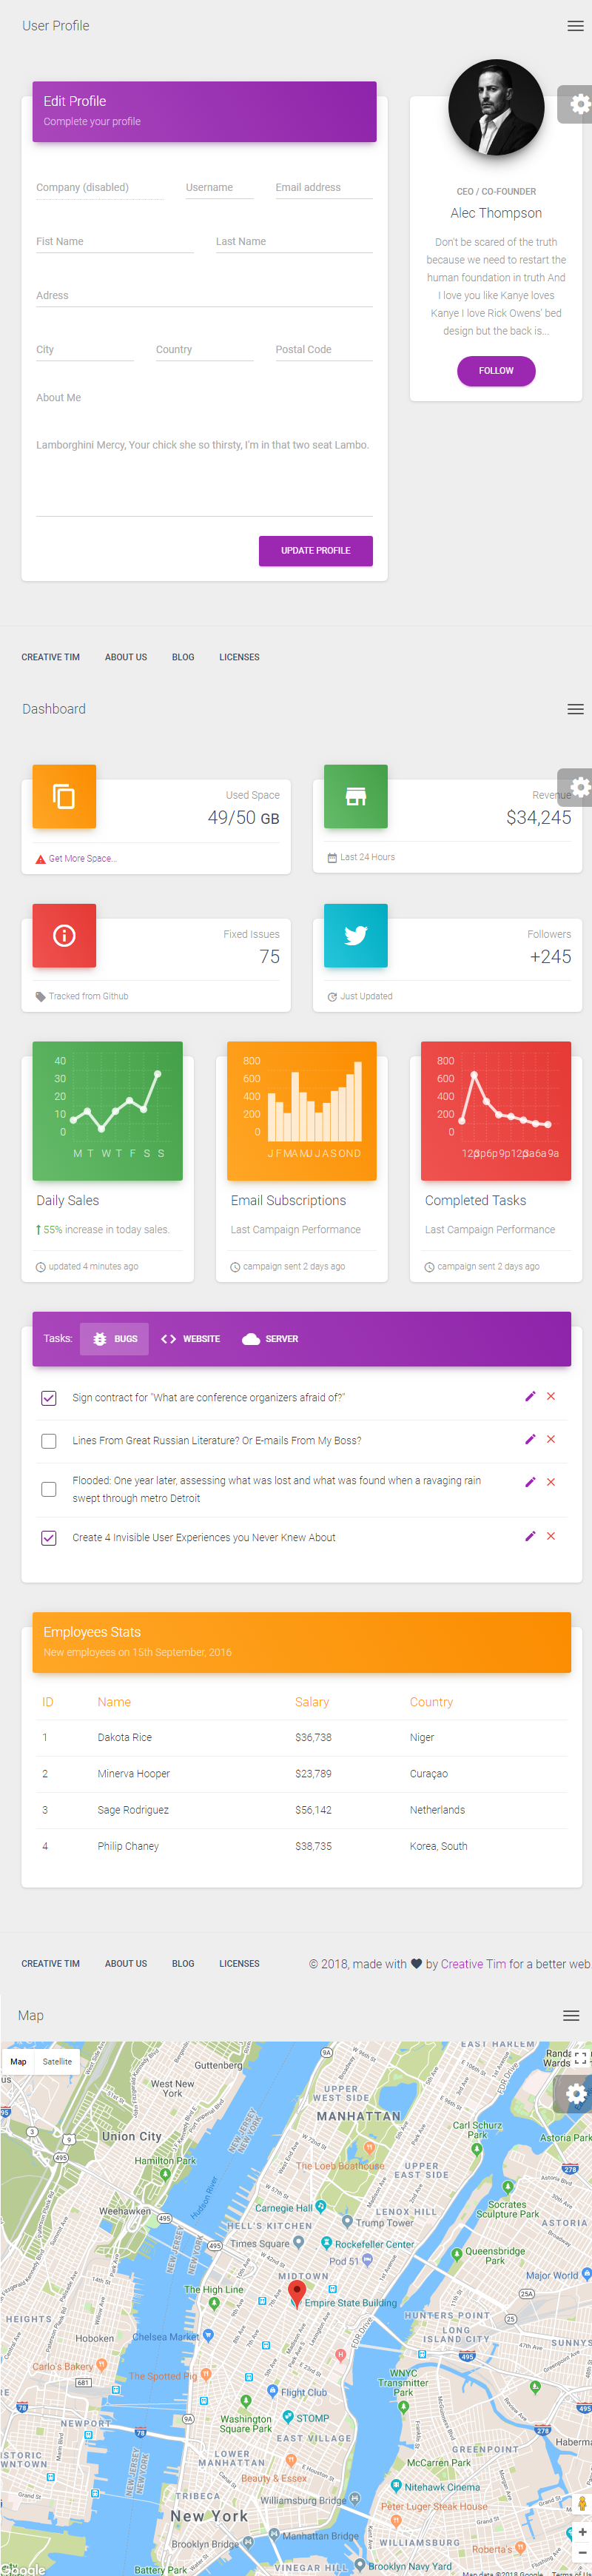Open map fullscreen view
The image size is (592, 2576).
(580, 2058)
